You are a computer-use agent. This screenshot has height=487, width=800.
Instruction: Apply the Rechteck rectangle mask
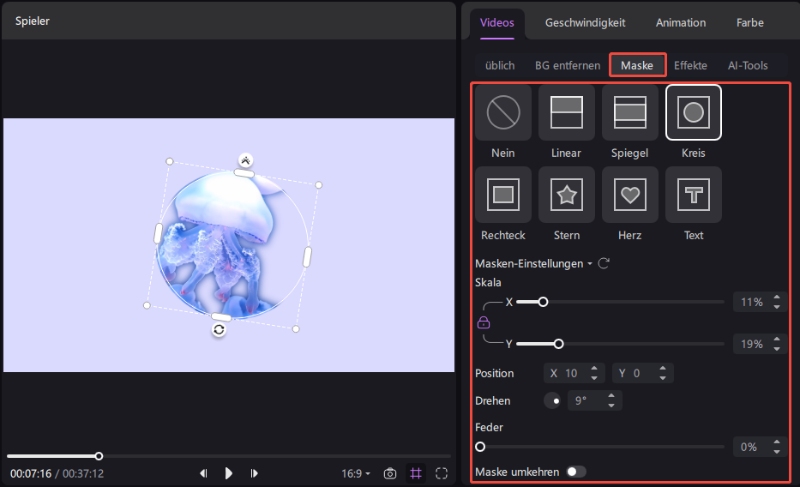pyautogui.click(x=503, y=194)
